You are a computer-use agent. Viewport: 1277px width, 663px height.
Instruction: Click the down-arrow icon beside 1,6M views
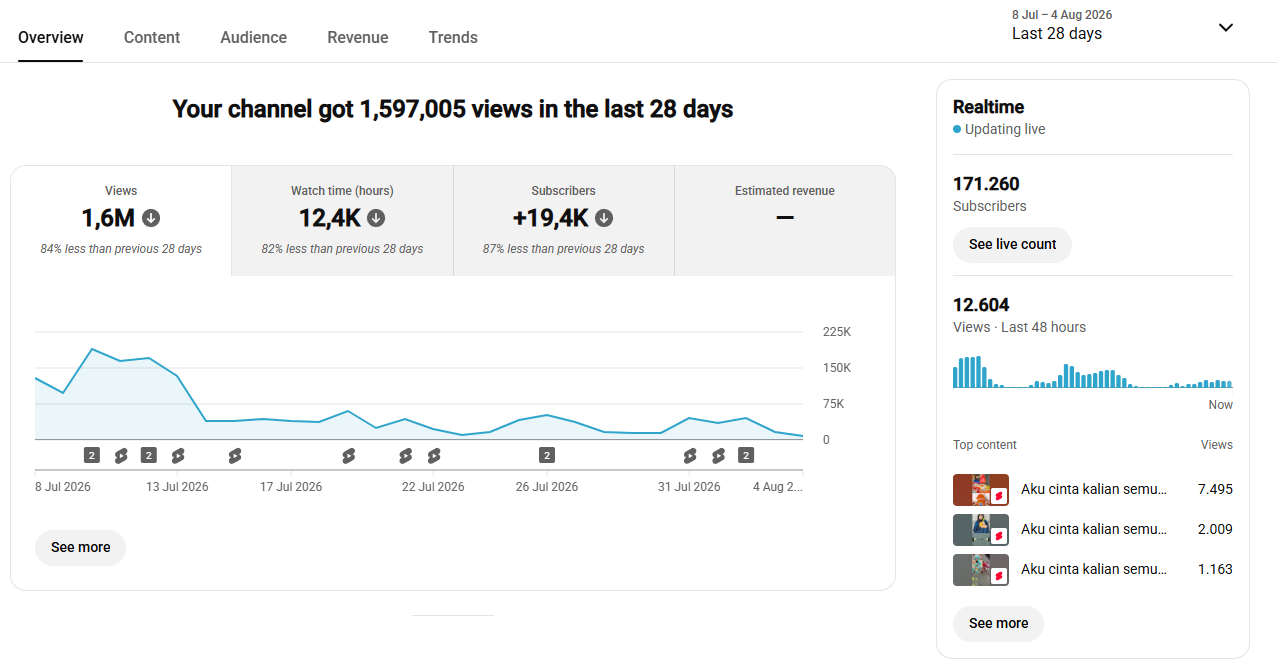[x=151, y=218]
